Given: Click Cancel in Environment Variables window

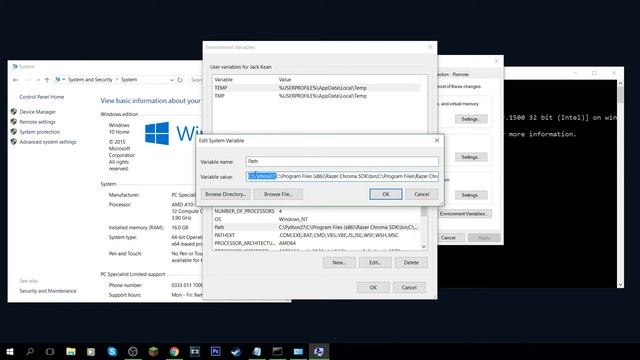Looking at the screenshot, I should [x=409, y=287].
